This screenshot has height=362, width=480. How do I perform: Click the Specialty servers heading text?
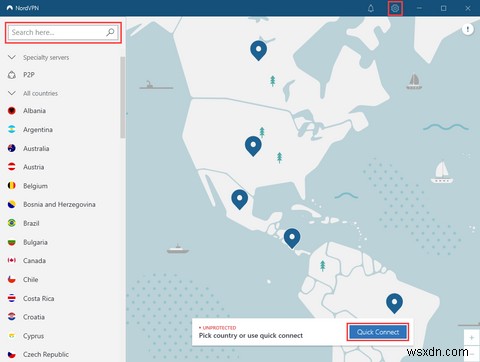[46, 57]
